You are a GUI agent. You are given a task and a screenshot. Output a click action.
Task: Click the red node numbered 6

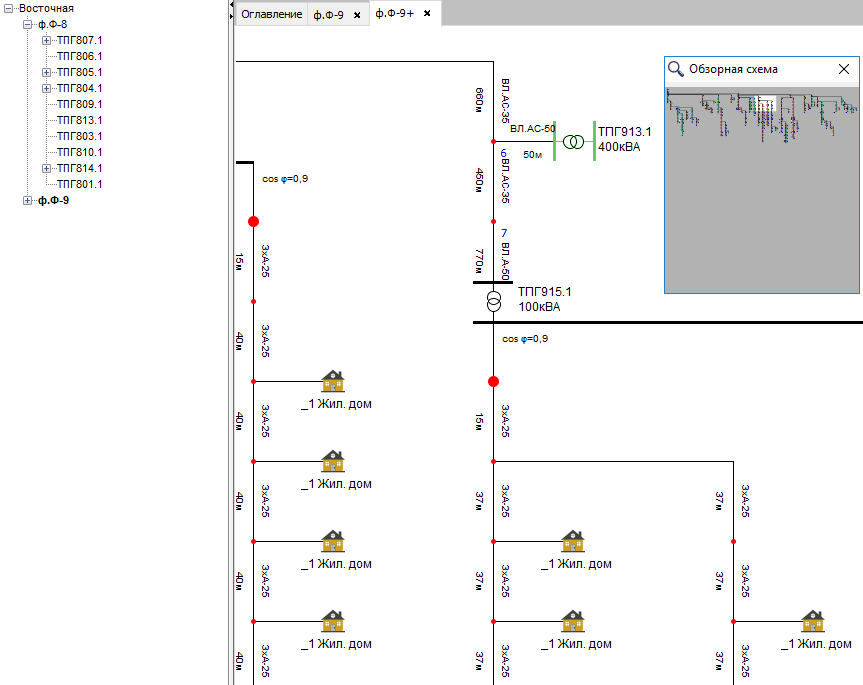(x=494, y=142)
